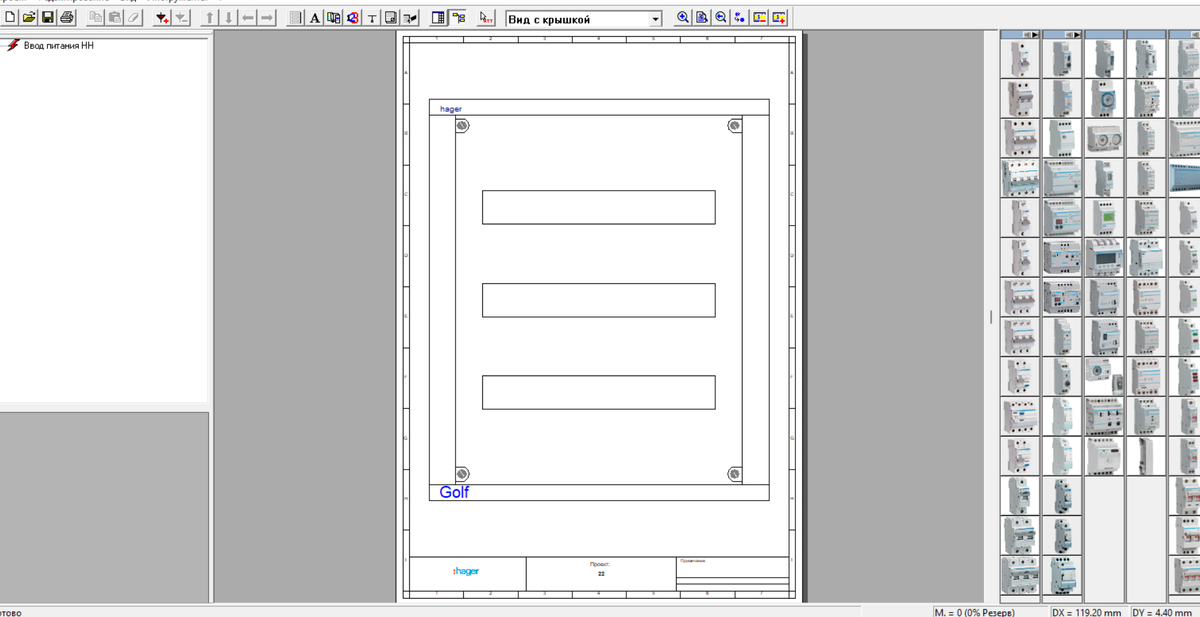Select the top DIN rail window in enclosure
1200x617 pixels.
598,207
